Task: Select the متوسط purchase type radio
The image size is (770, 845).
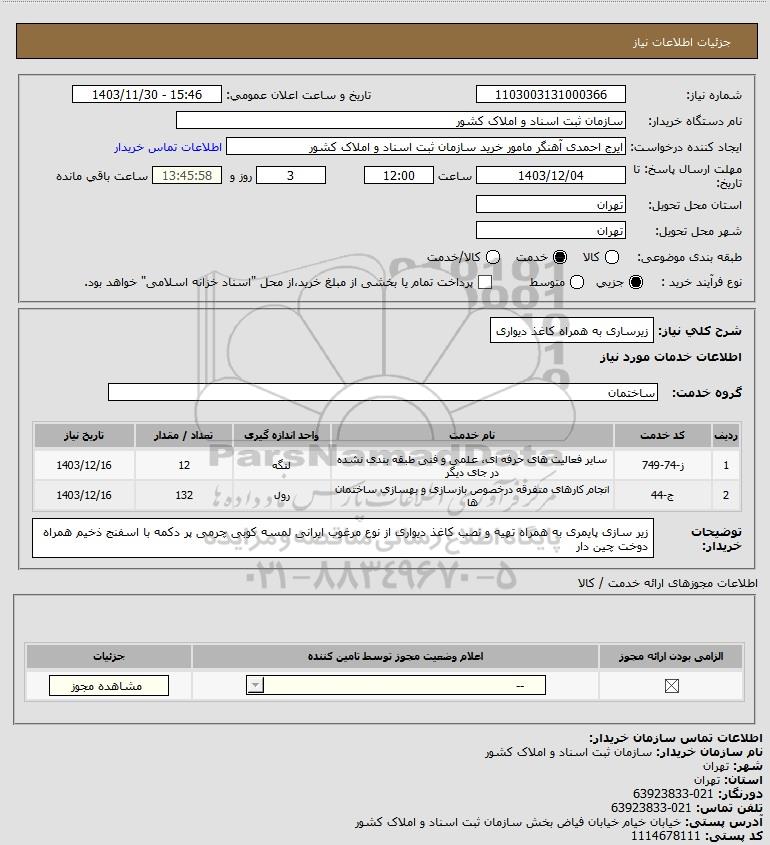Action: [577, 282]
